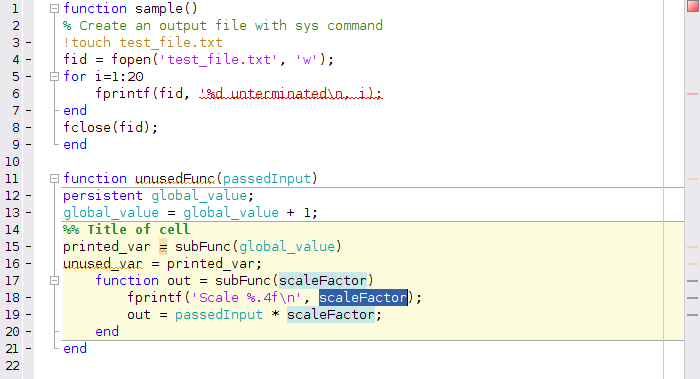Collapse the function sample() code fold
This screenshot has width=700, height=379.
[54, 8]
